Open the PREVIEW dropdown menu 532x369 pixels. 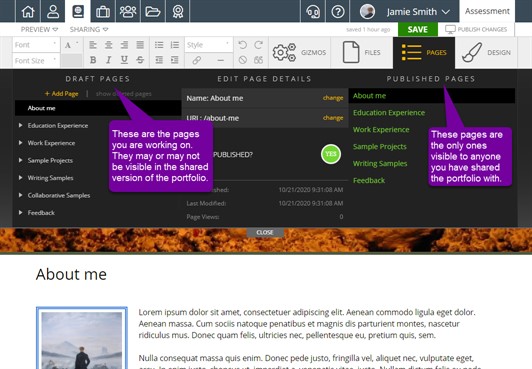(39, 30)
